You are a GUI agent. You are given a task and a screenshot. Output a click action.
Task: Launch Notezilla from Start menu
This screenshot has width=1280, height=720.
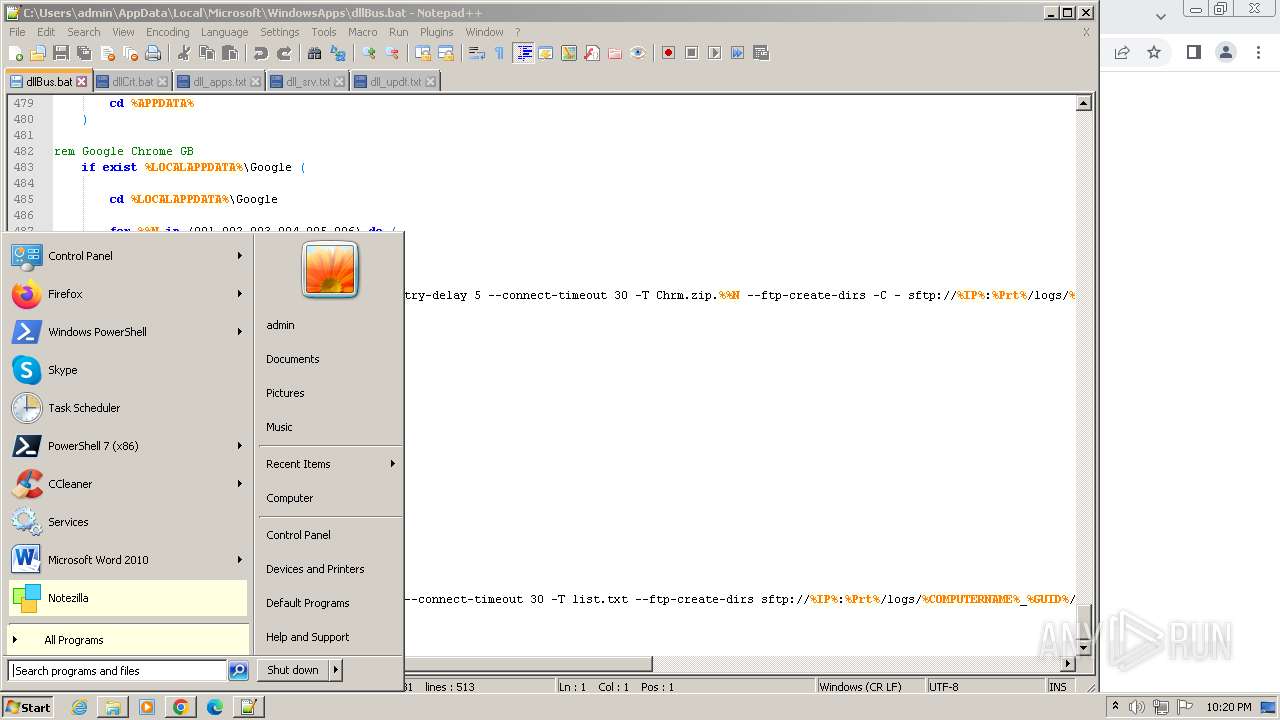point(128,598)
